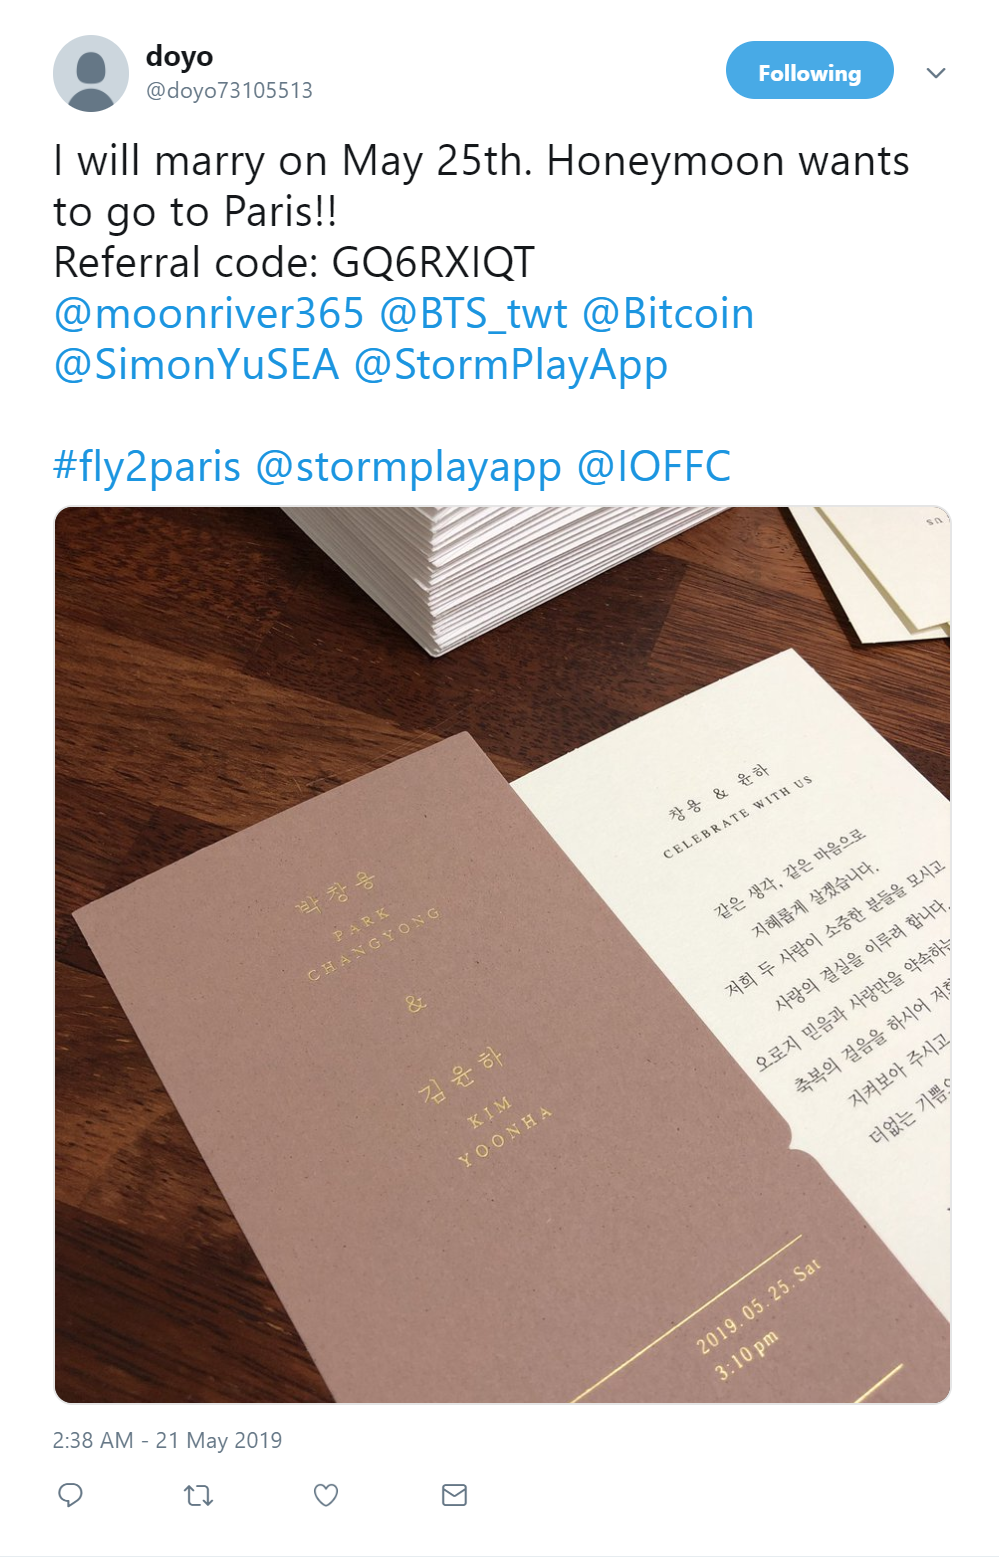The height and width of the screenshot is (1557, 999).
Task: Visit the @IOFFC mention
Action: tap(654, 467)
